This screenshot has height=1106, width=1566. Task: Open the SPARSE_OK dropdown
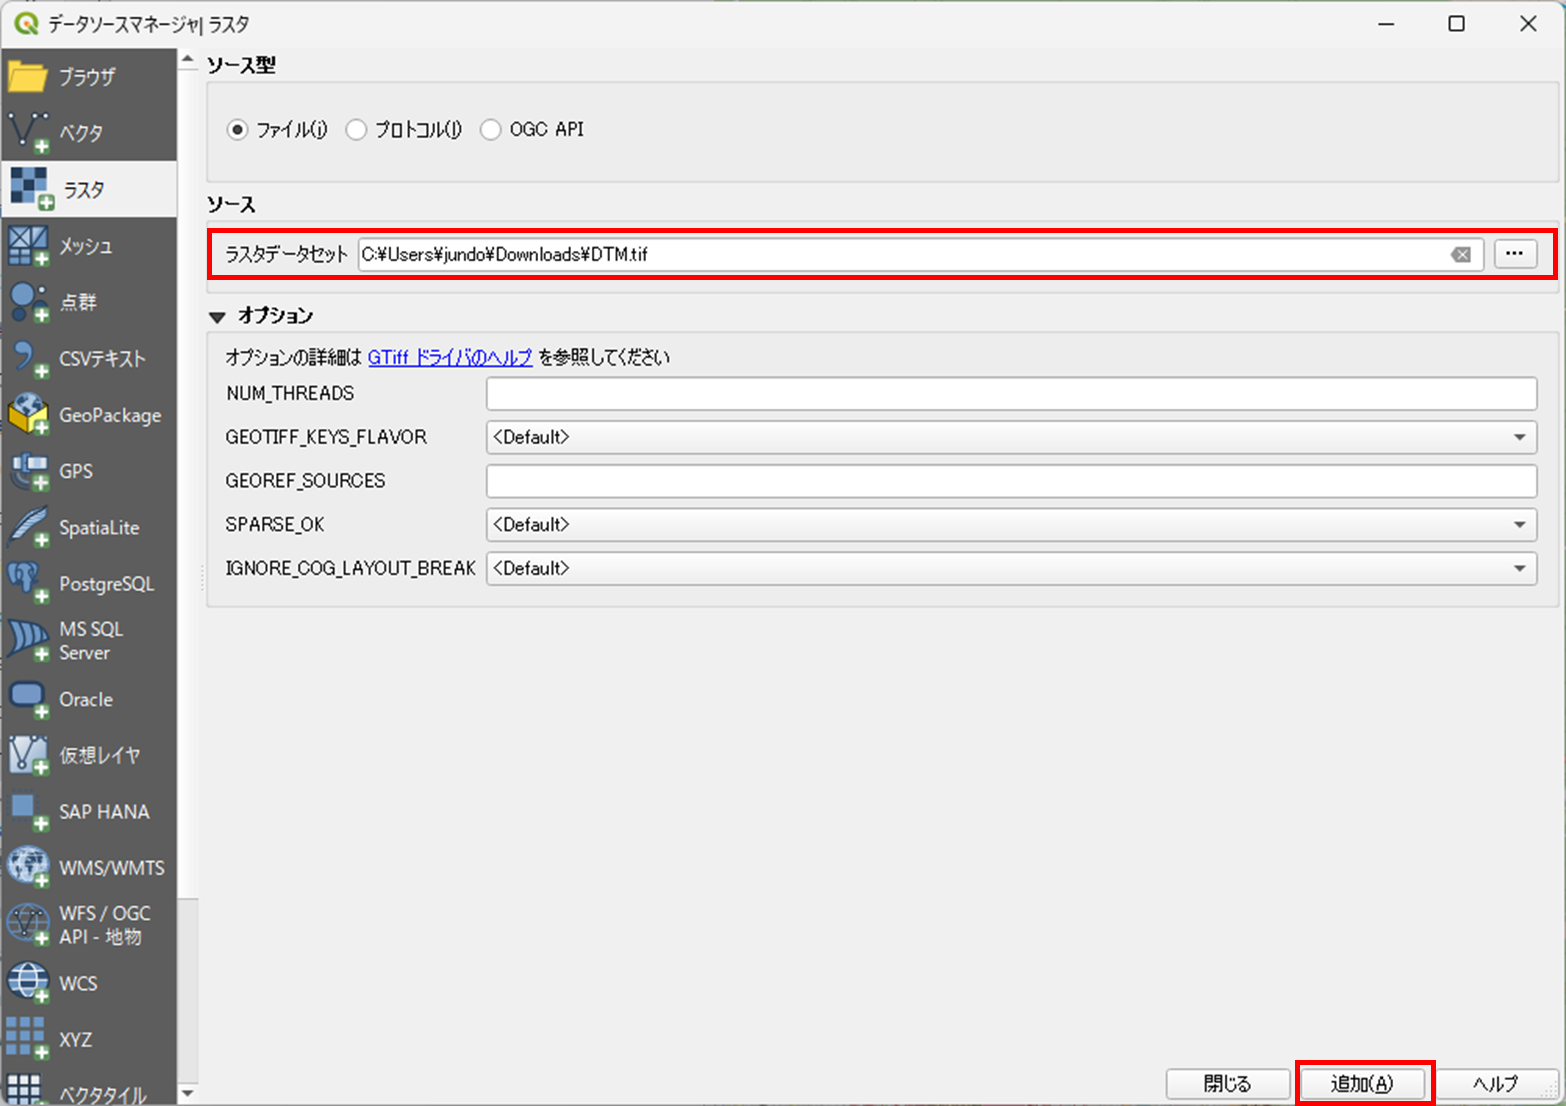pos(1519,524)
